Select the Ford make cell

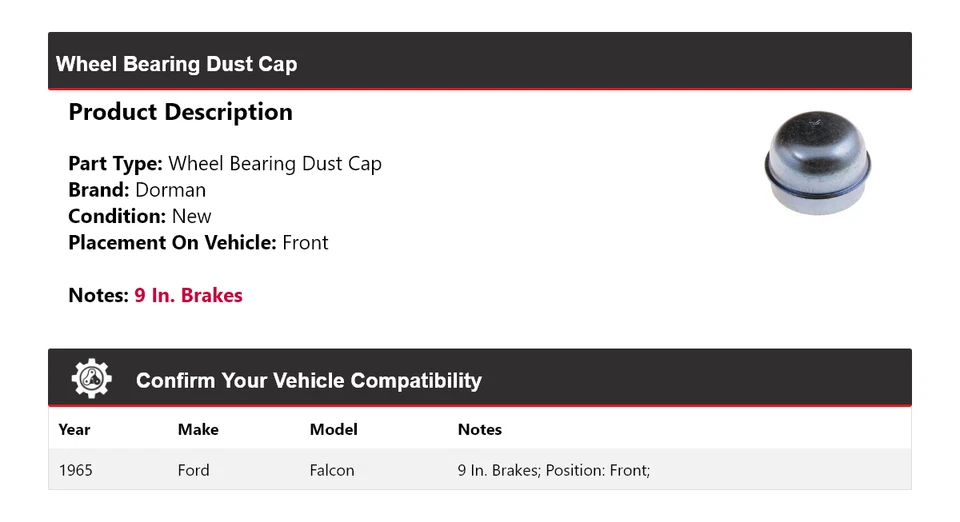point(193,470)
